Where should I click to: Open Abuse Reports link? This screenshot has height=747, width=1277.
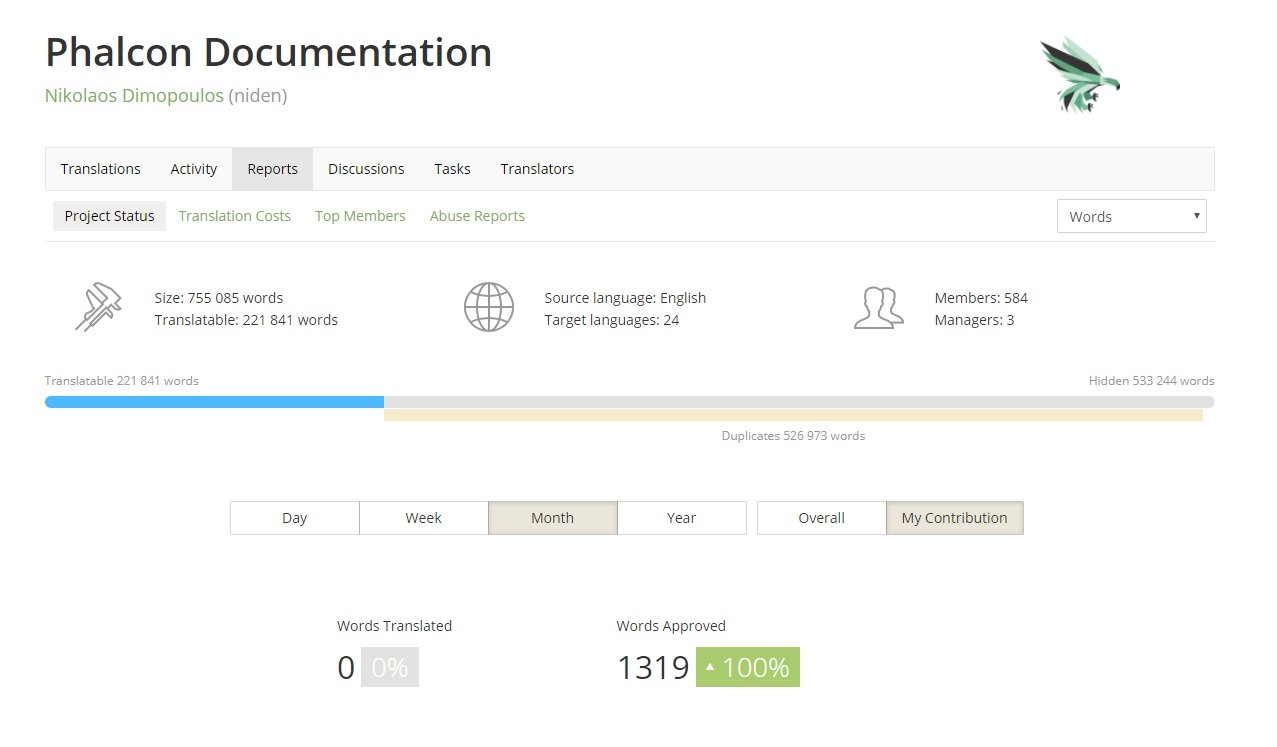pos(477,216)
